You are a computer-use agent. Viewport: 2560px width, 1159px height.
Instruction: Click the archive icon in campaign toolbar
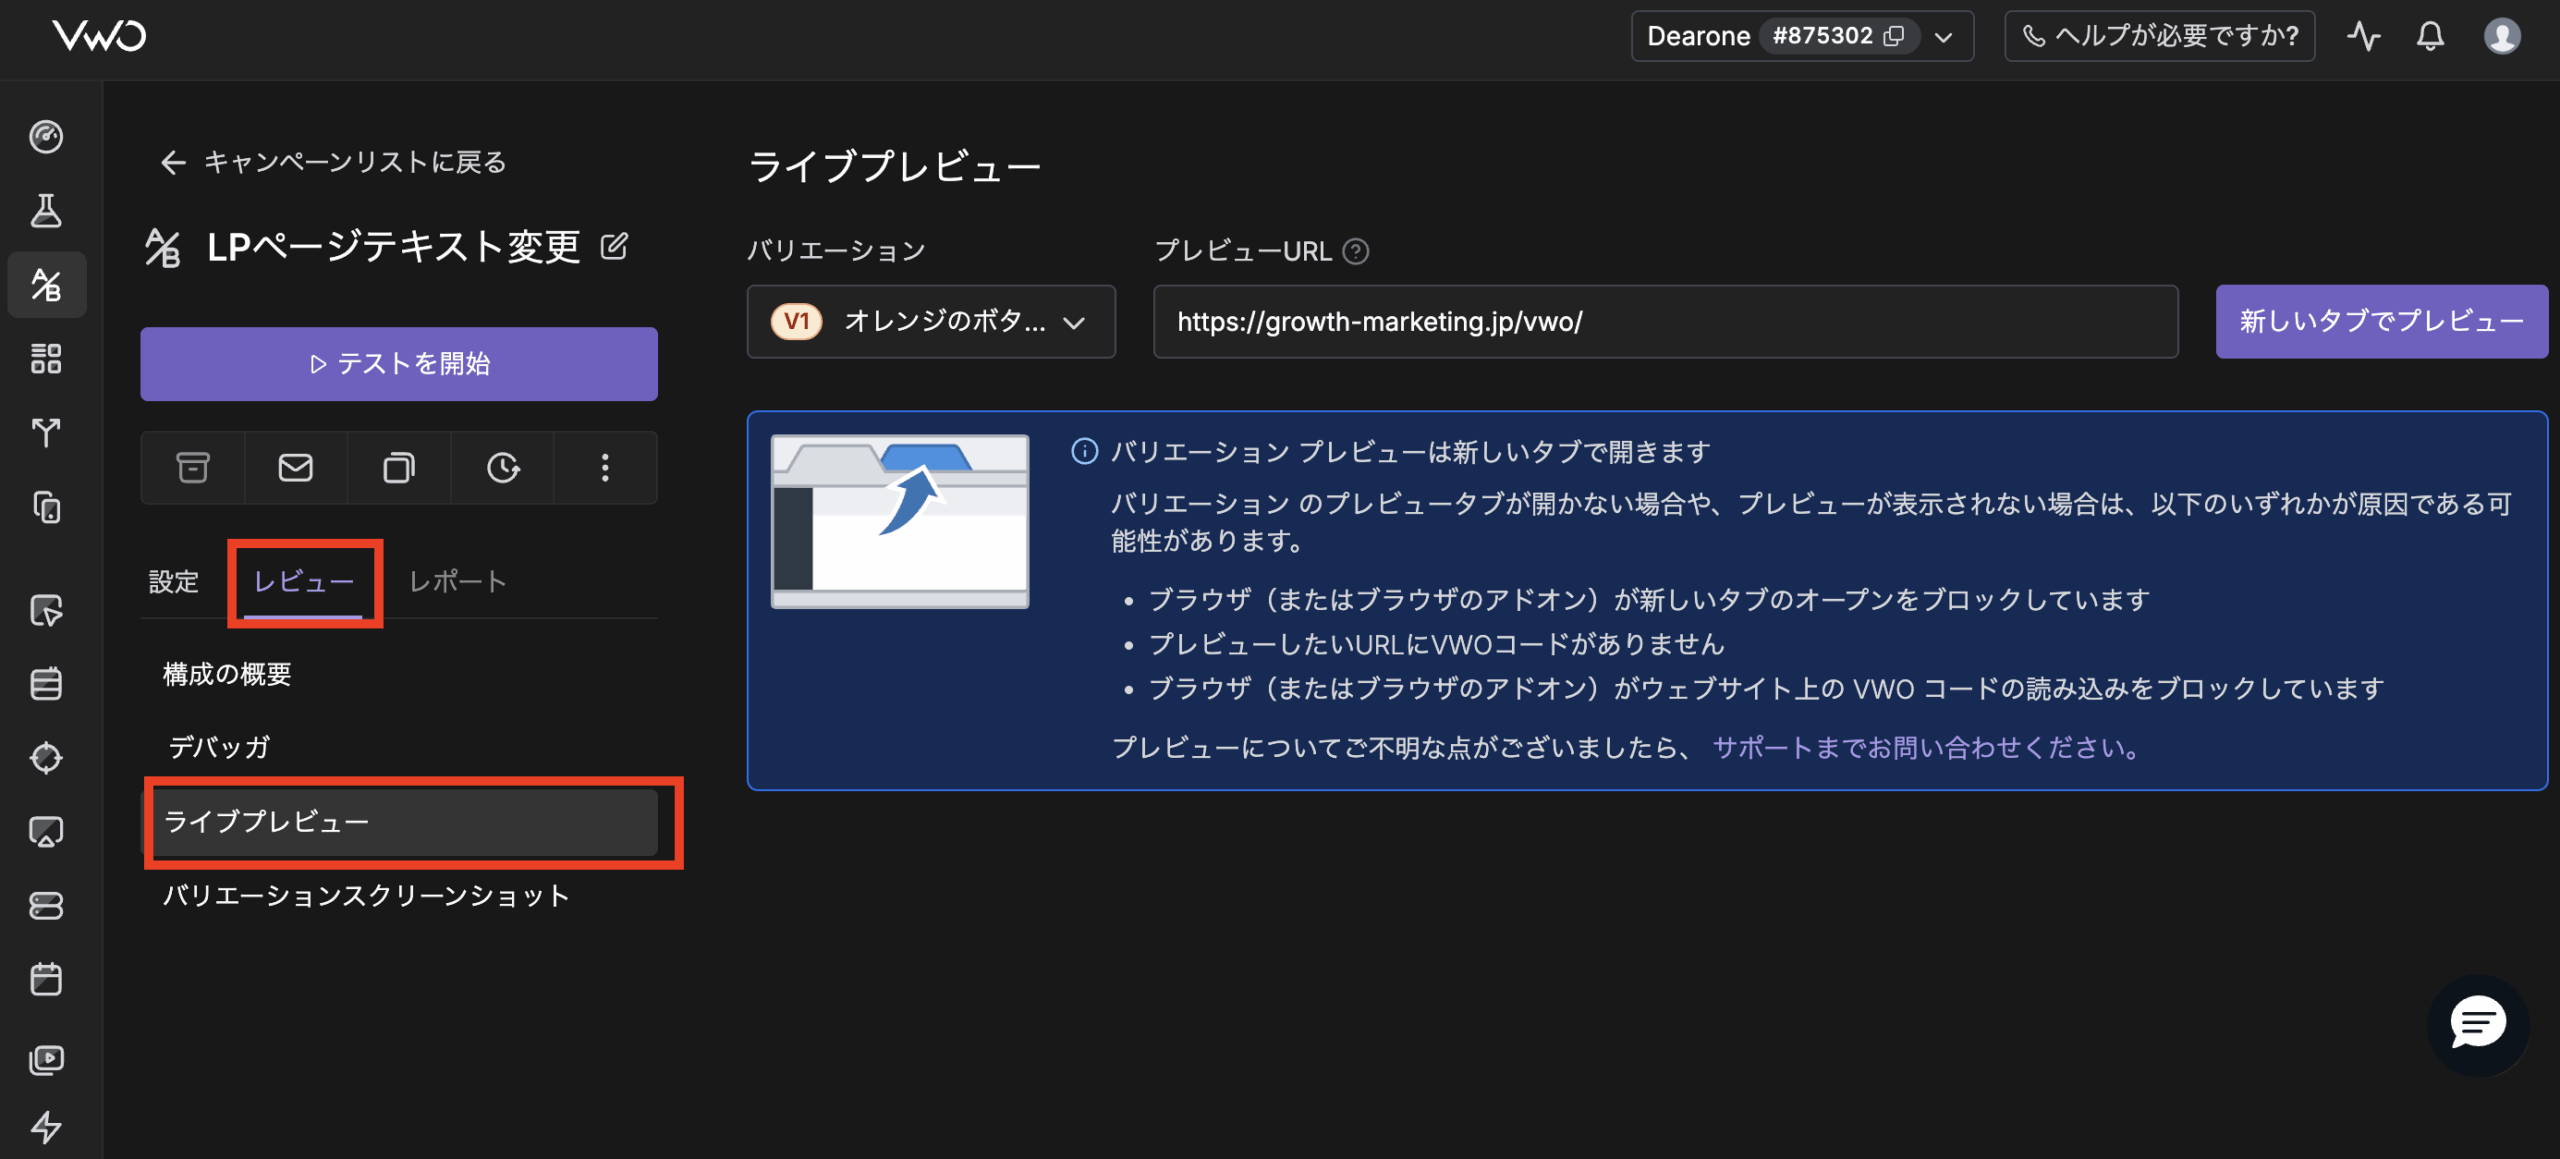pos(193,467)
